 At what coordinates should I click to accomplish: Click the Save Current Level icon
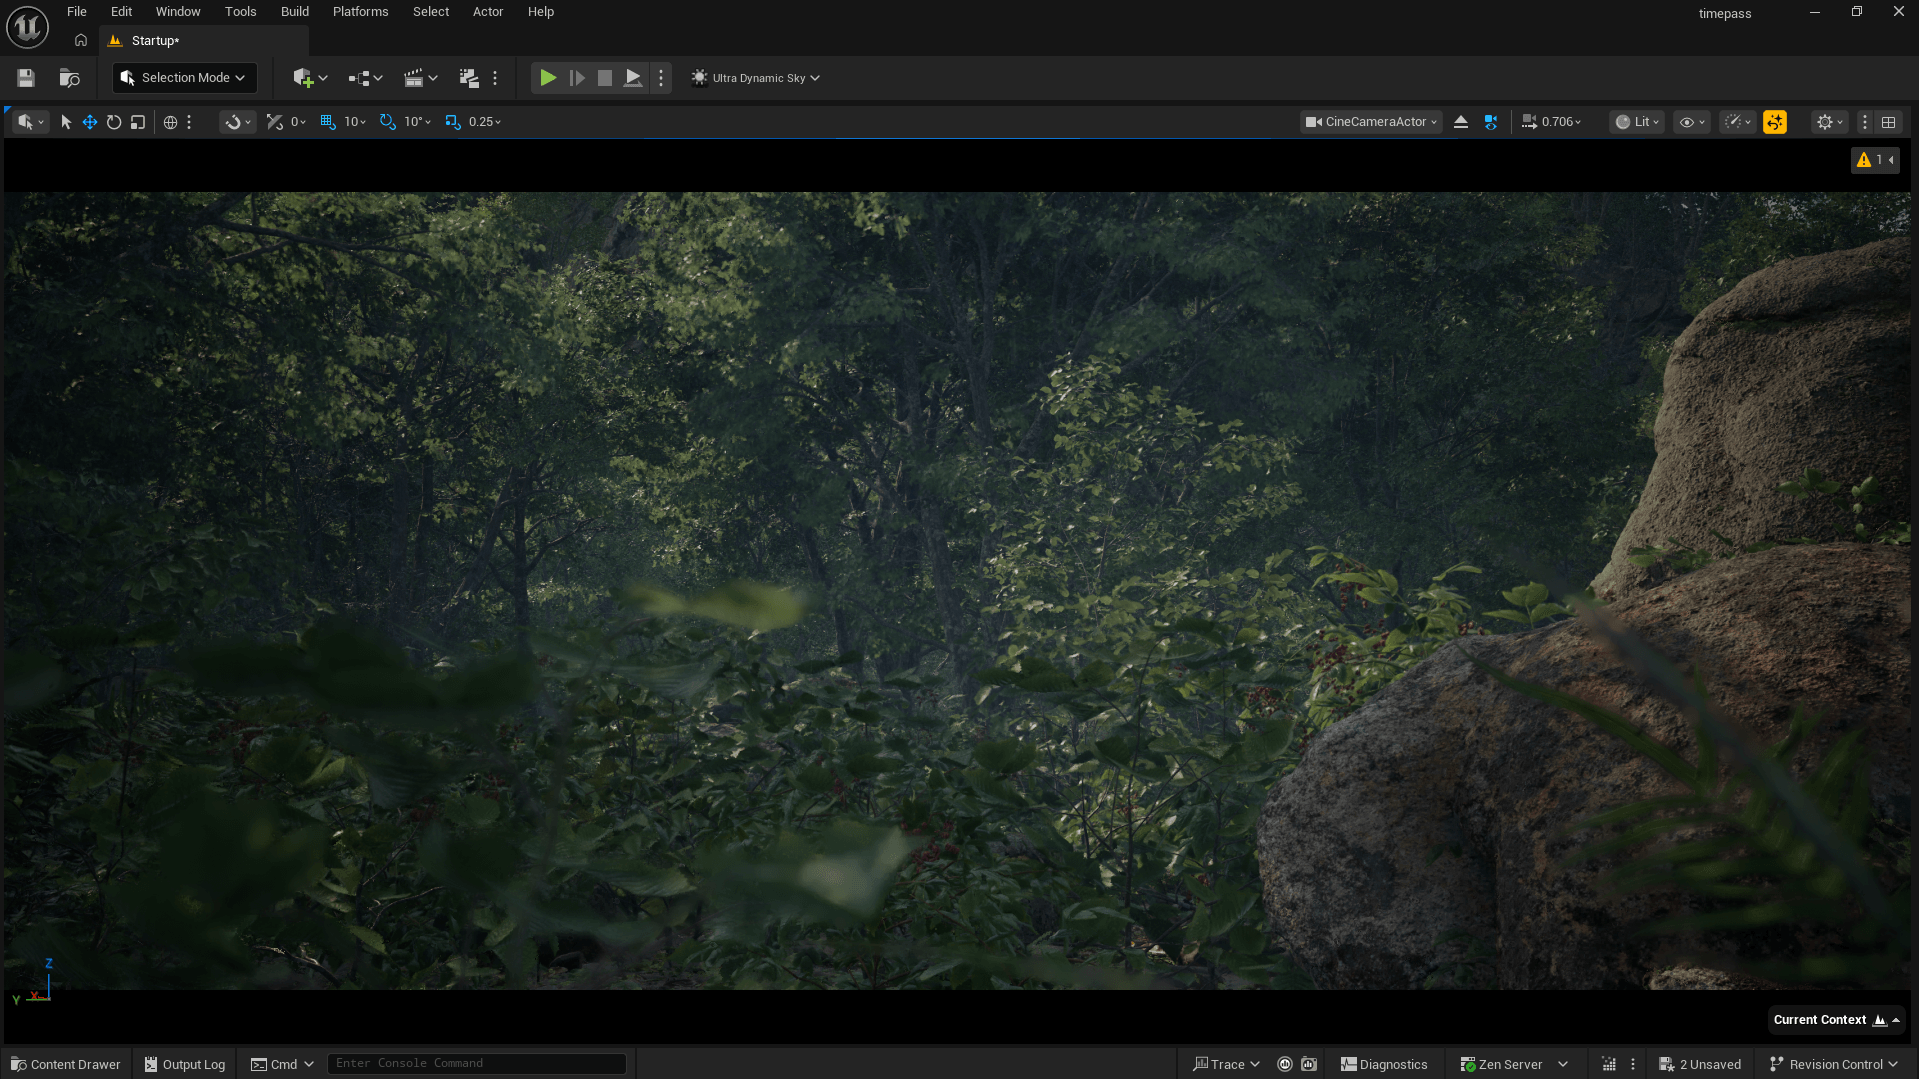(26, 78)
